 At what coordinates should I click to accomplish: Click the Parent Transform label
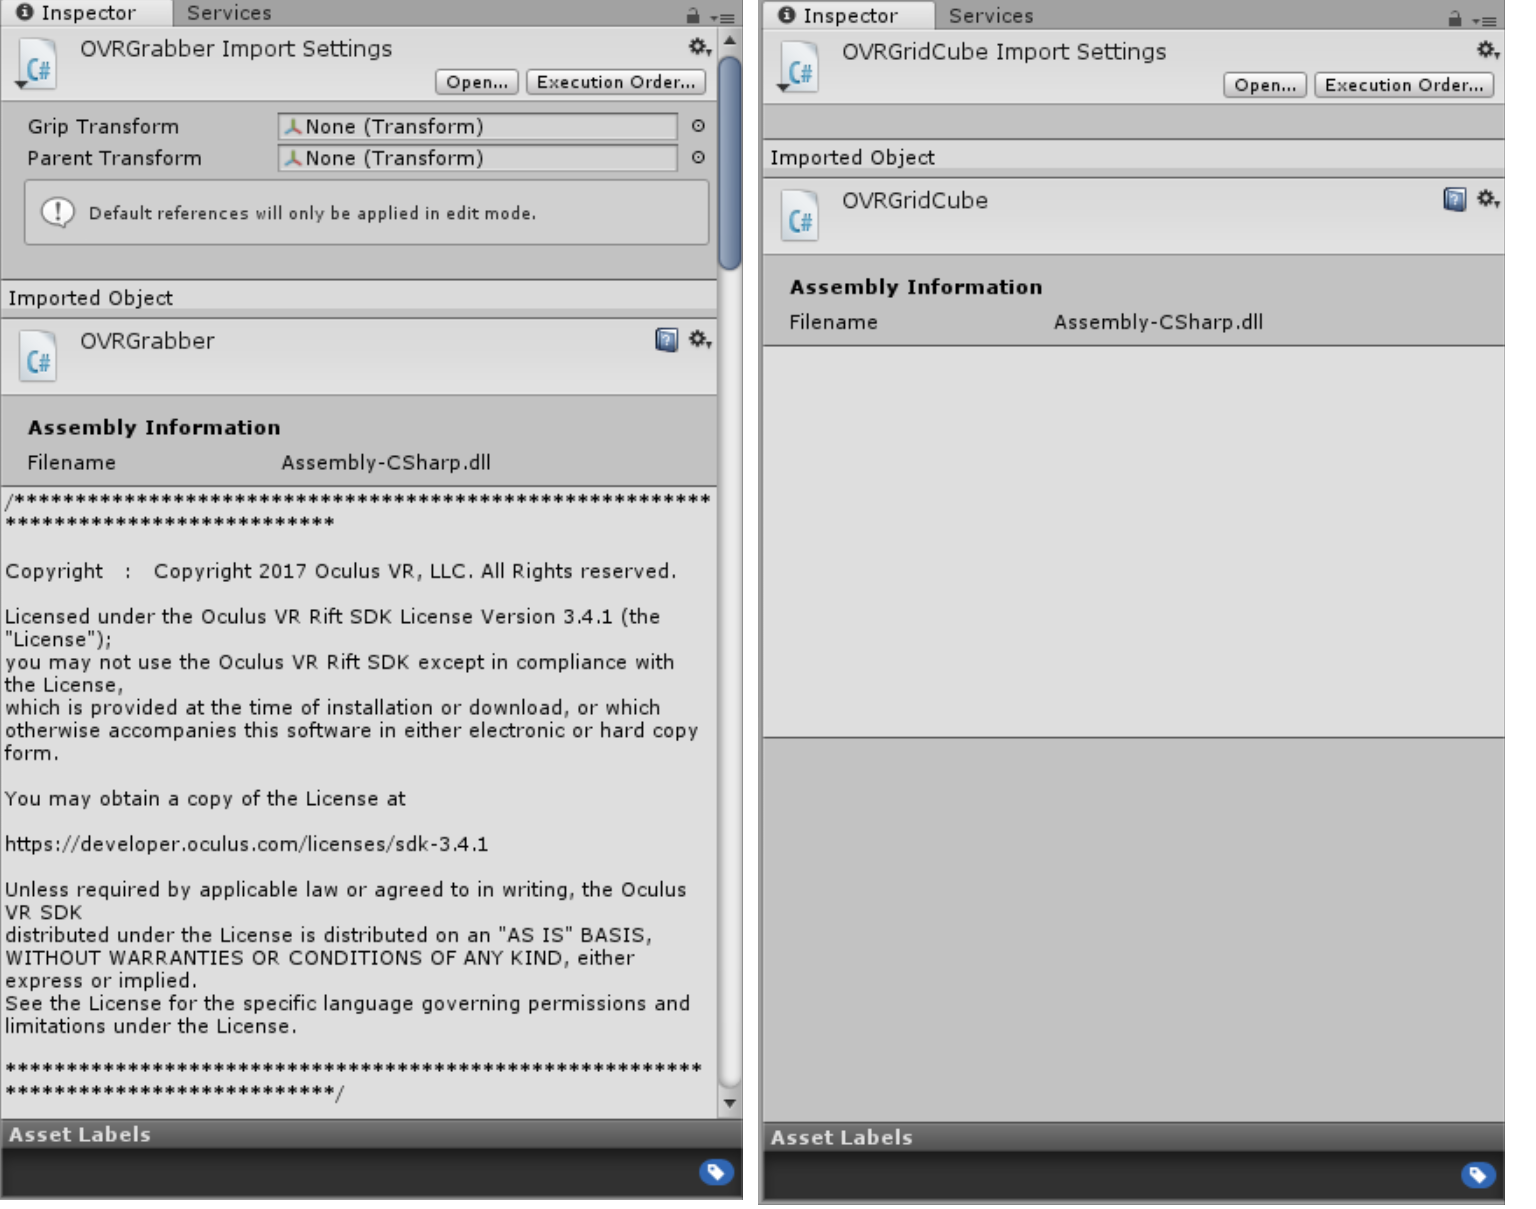tap(114, 158)
